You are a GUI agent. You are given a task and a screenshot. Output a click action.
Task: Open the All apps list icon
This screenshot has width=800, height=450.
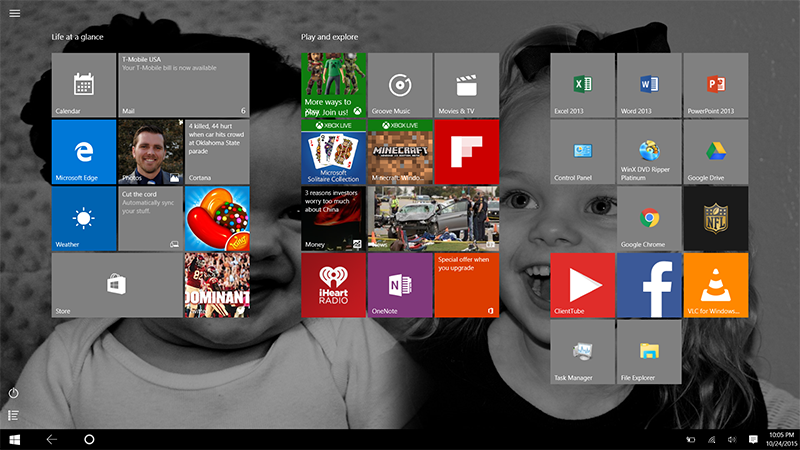14,416
